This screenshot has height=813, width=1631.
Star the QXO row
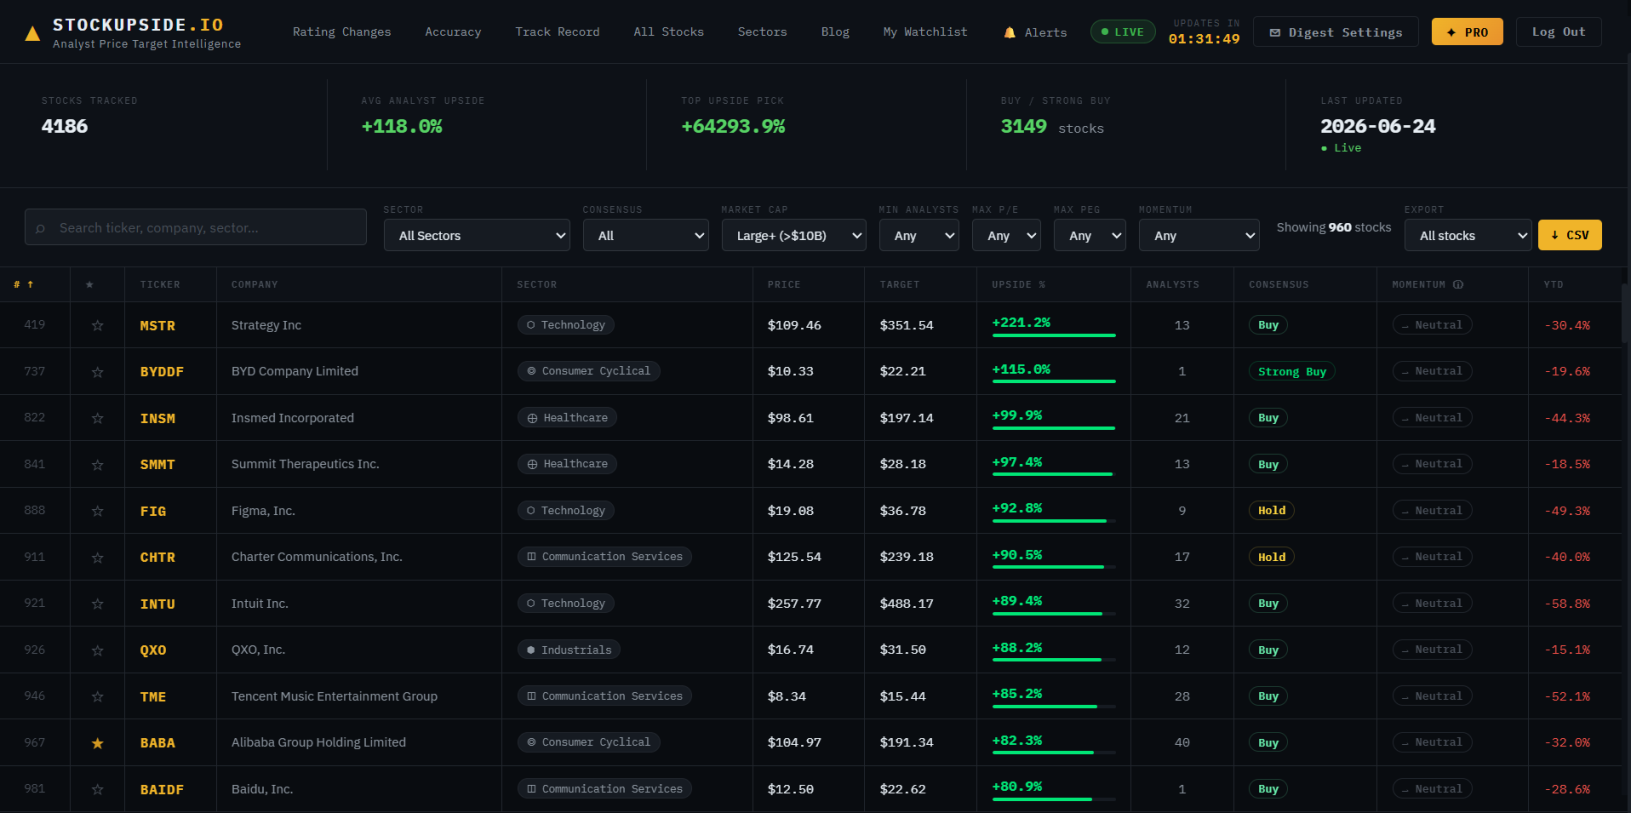pos(97,650)
